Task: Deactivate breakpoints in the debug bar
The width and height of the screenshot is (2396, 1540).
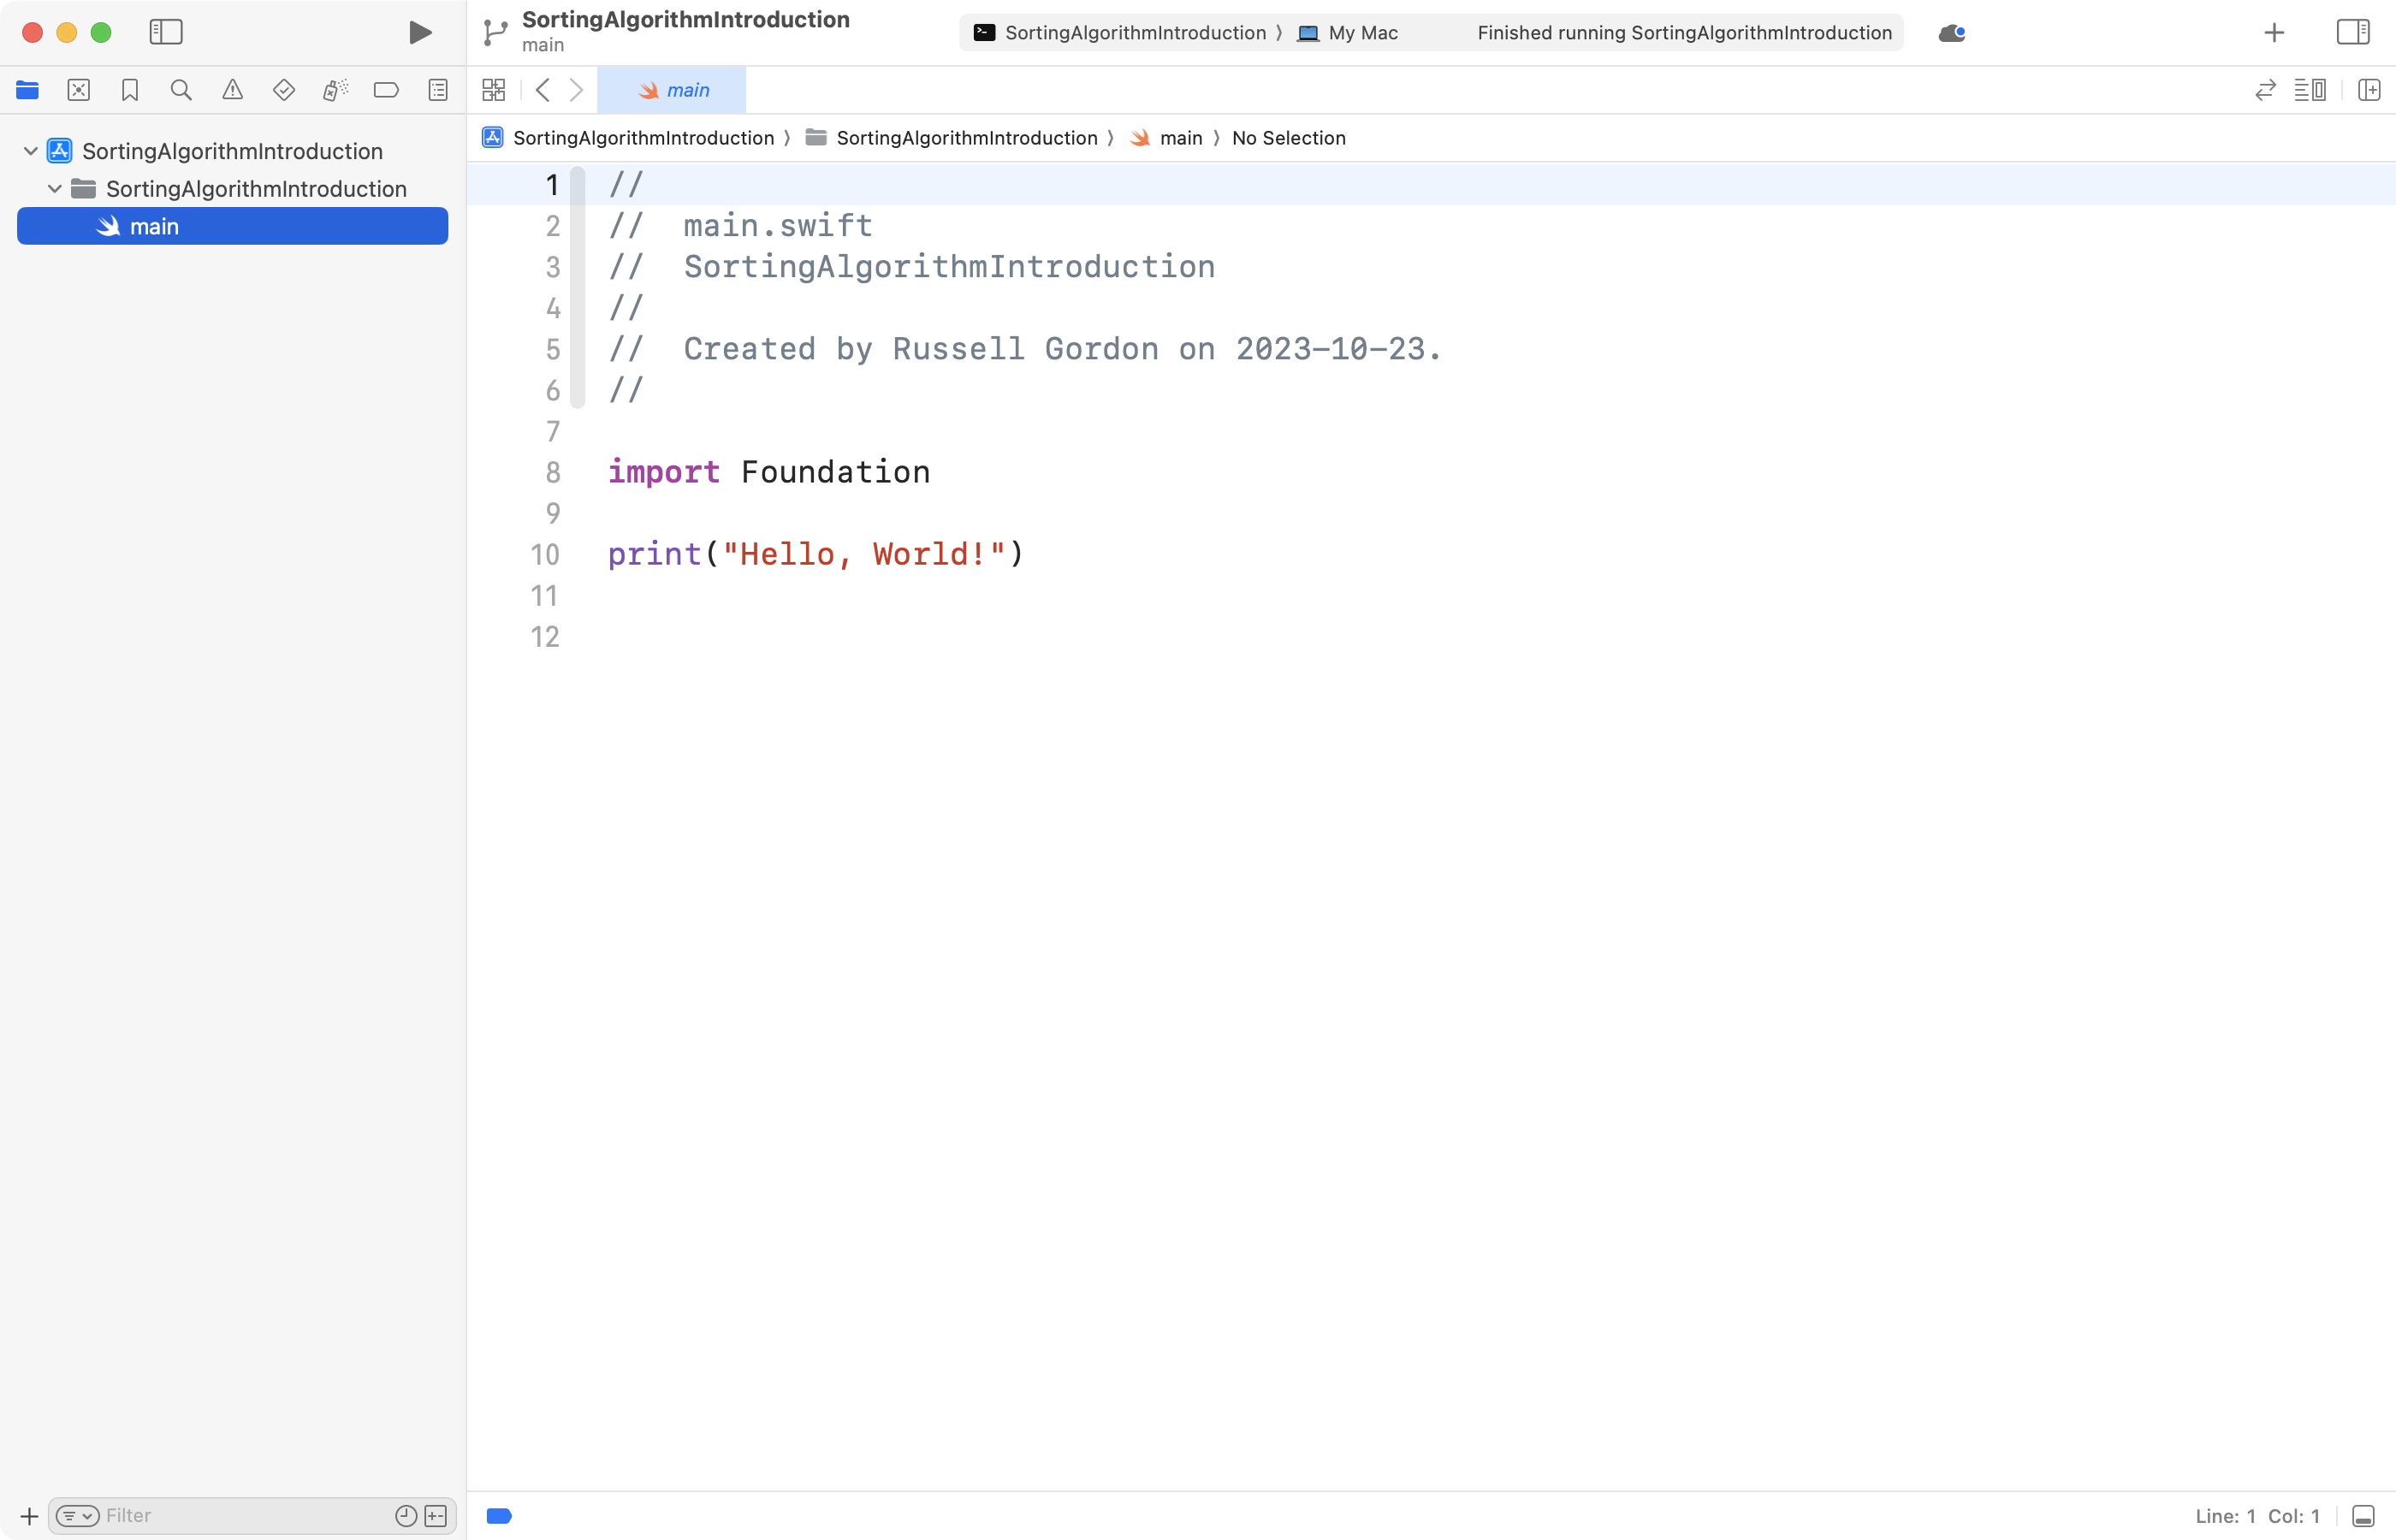Action: coord(499,1515)
